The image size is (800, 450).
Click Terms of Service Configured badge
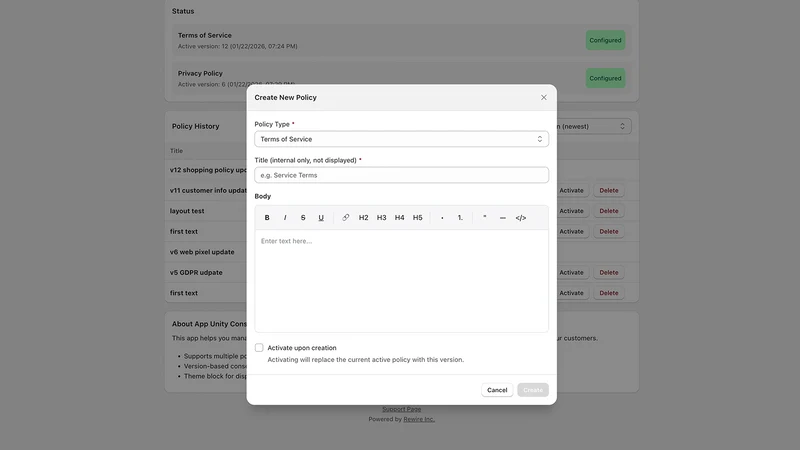click(605, 40)
